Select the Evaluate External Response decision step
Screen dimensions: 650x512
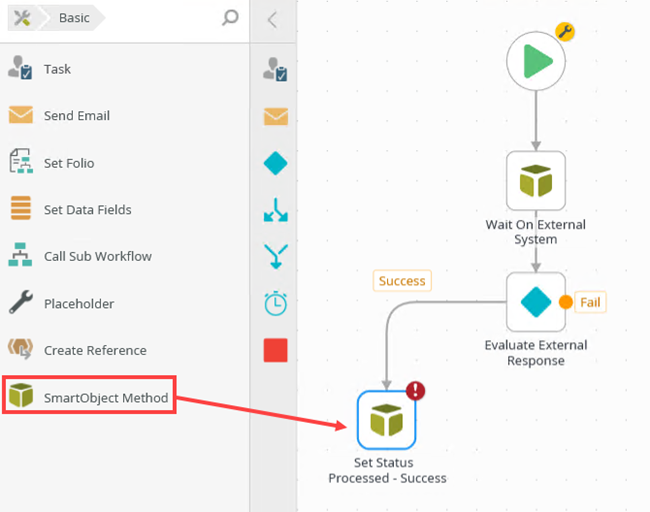click(x=536, y=302)
